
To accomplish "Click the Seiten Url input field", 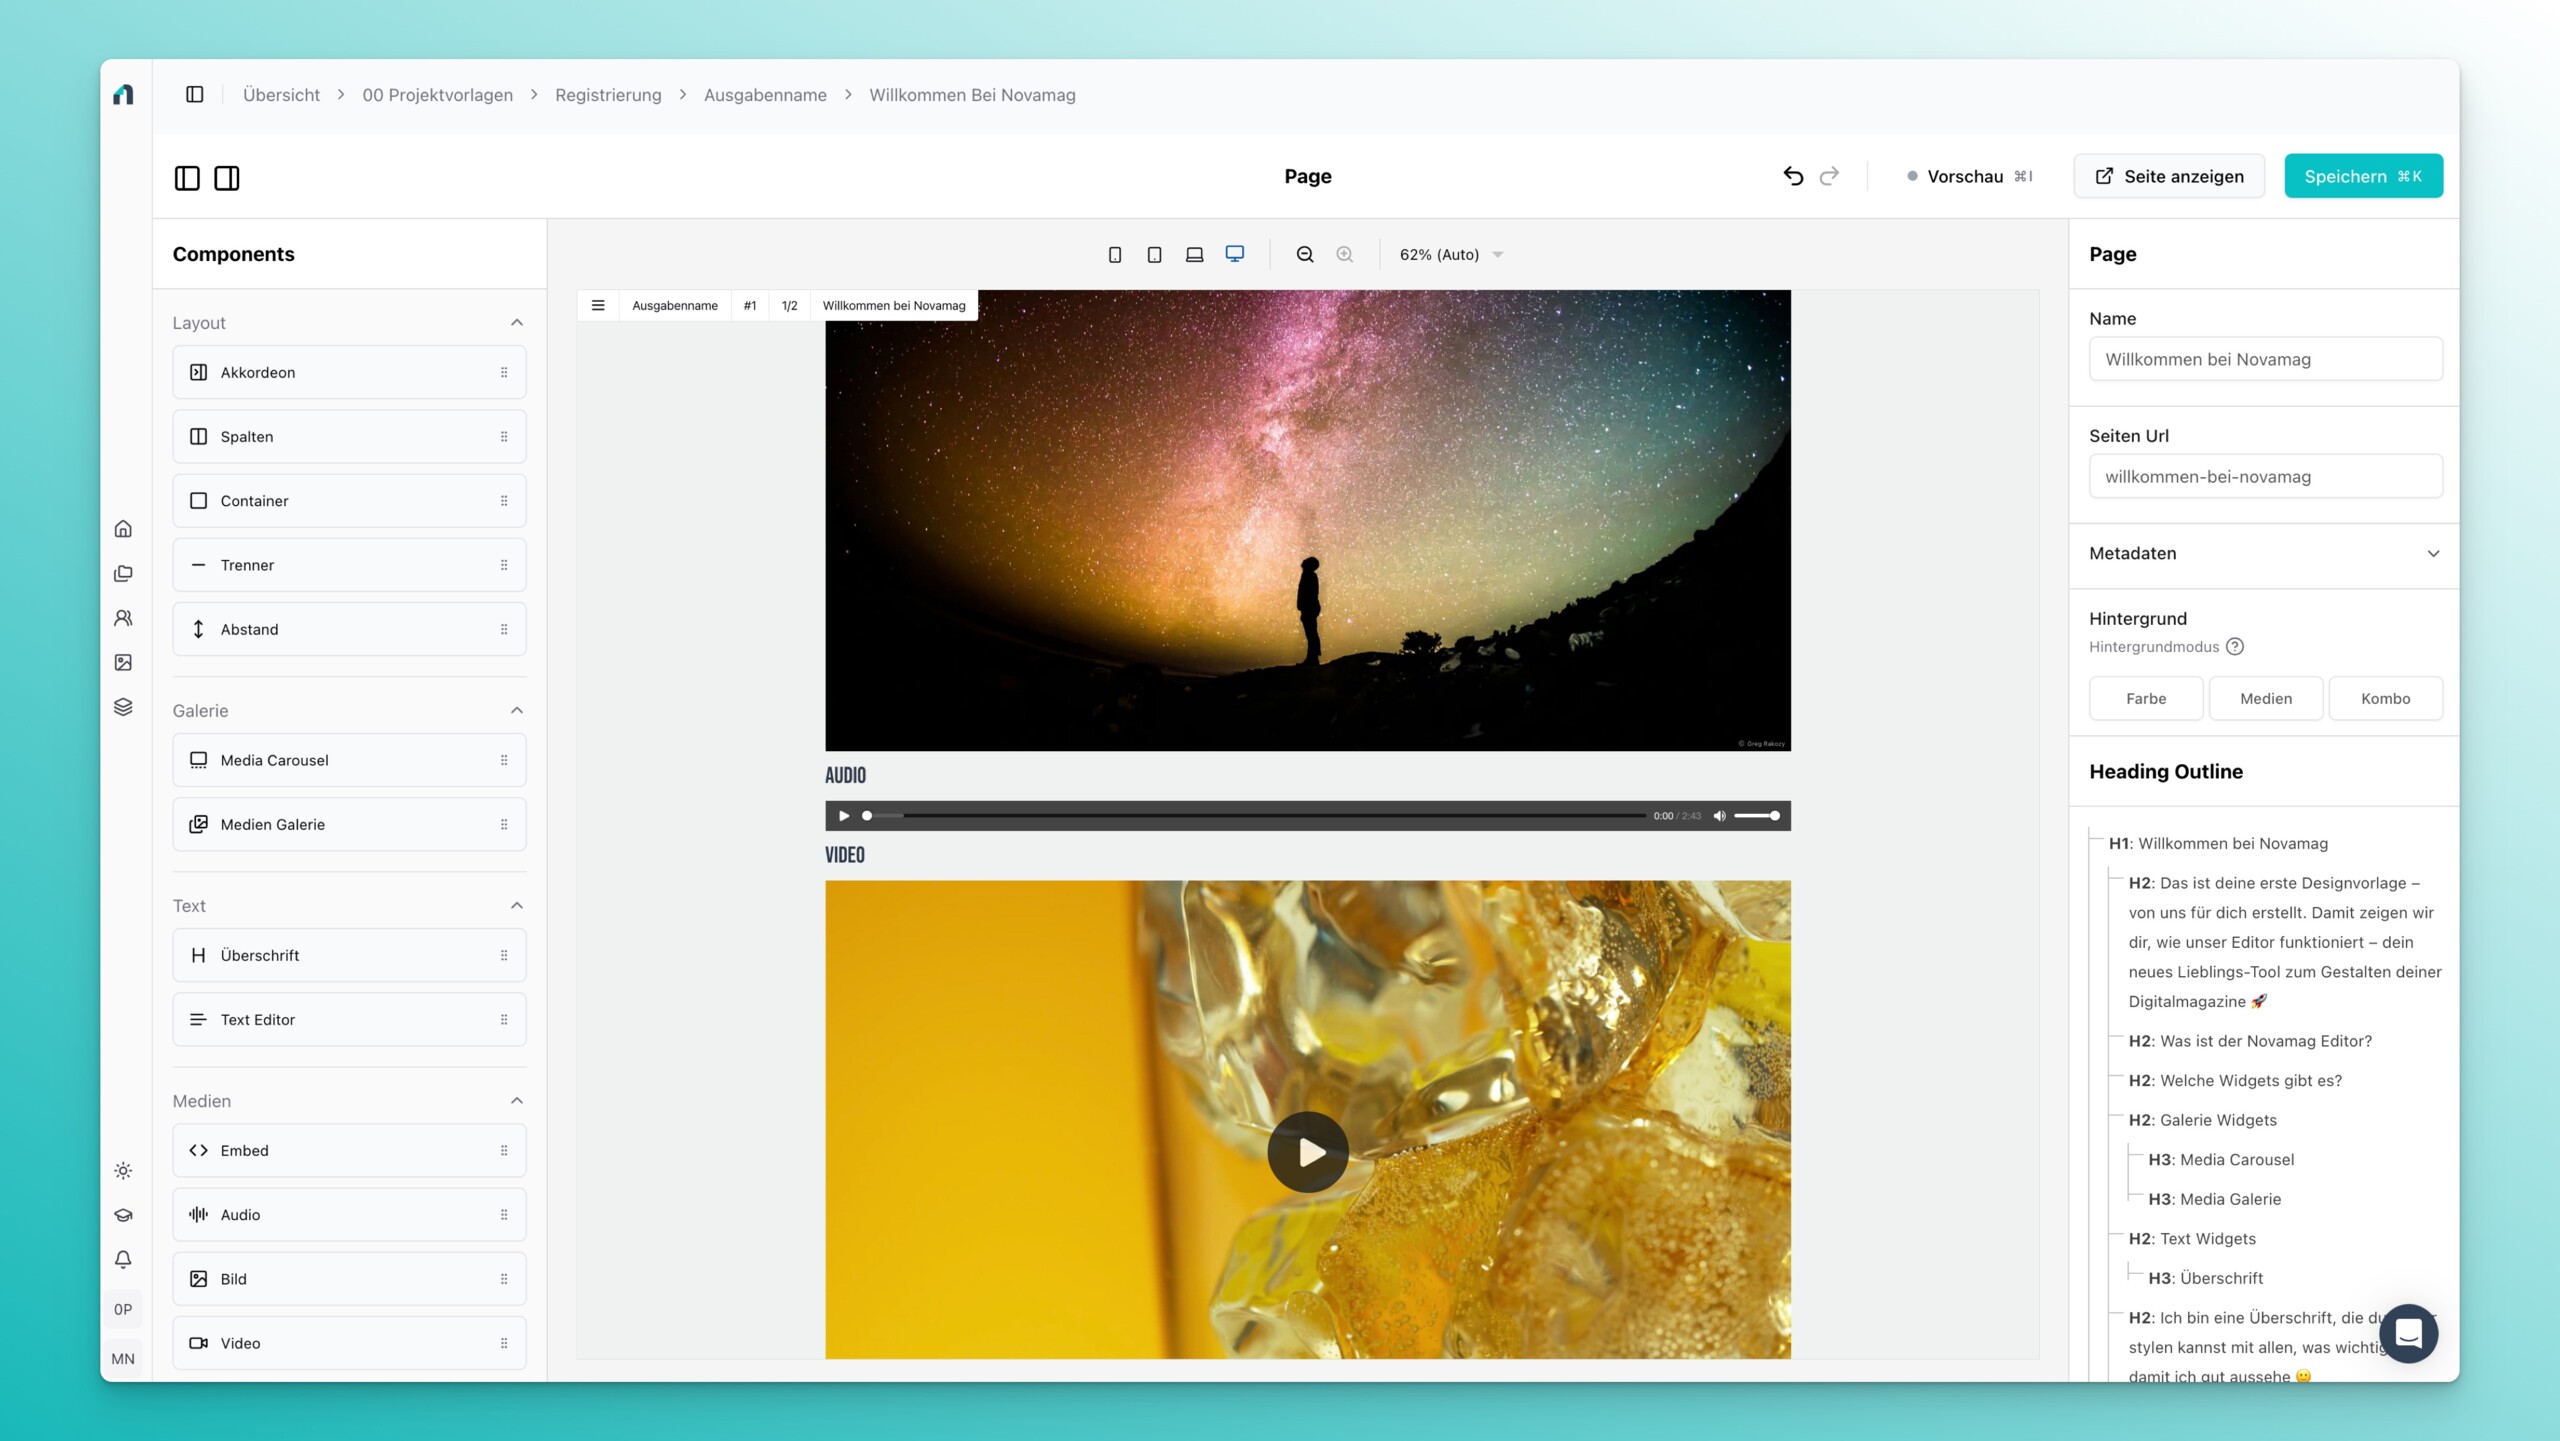I will [x=2265, y=476].
